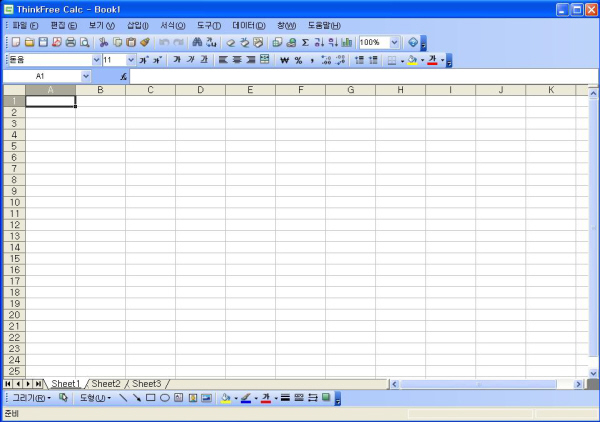This screenshot has width=600, height=422.
Task: Draw a line with the Line tool
Action: click(x=123, y=398)
